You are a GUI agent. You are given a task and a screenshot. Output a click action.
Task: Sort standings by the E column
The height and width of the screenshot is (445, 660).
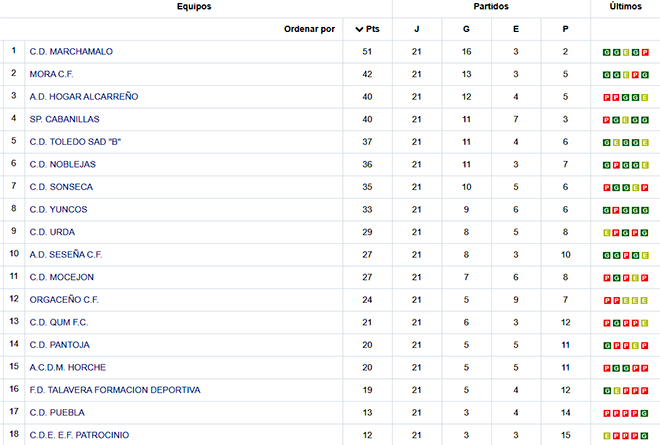pyautogui.click(x=516, y=29)
